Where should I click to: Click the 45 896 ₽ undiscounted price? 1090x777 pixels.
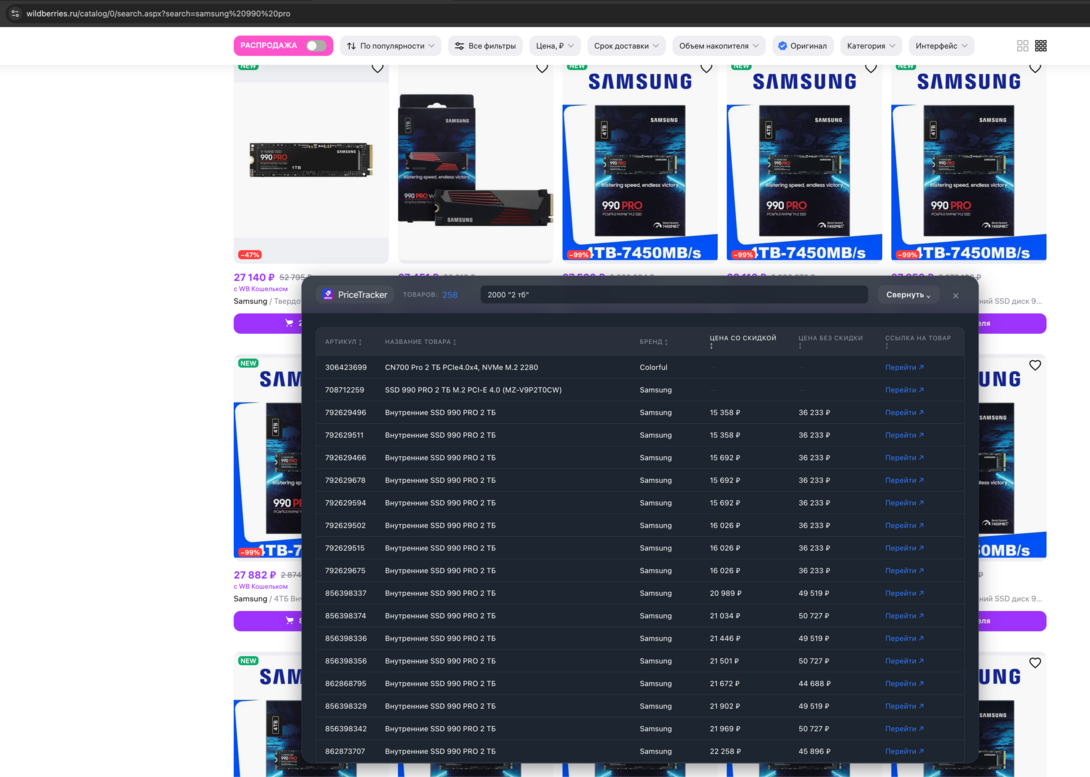coord(814,751)
